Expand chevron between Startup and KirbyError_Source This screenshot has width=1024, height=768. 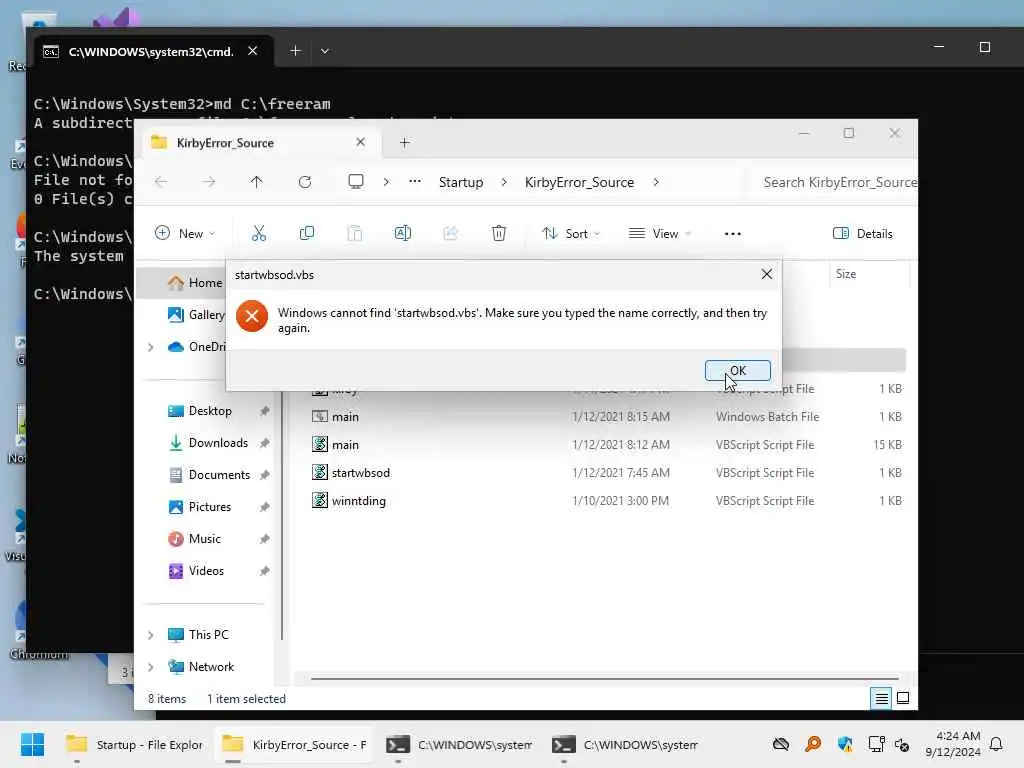[504, 182]
